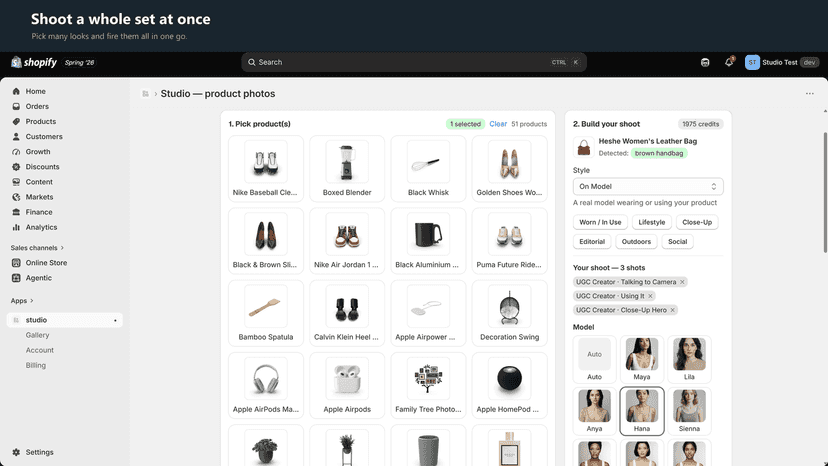This screenshot has width=828, height=466.
Task: Pick the Nike Baseball Cleats product
Action: coord(266,169)
